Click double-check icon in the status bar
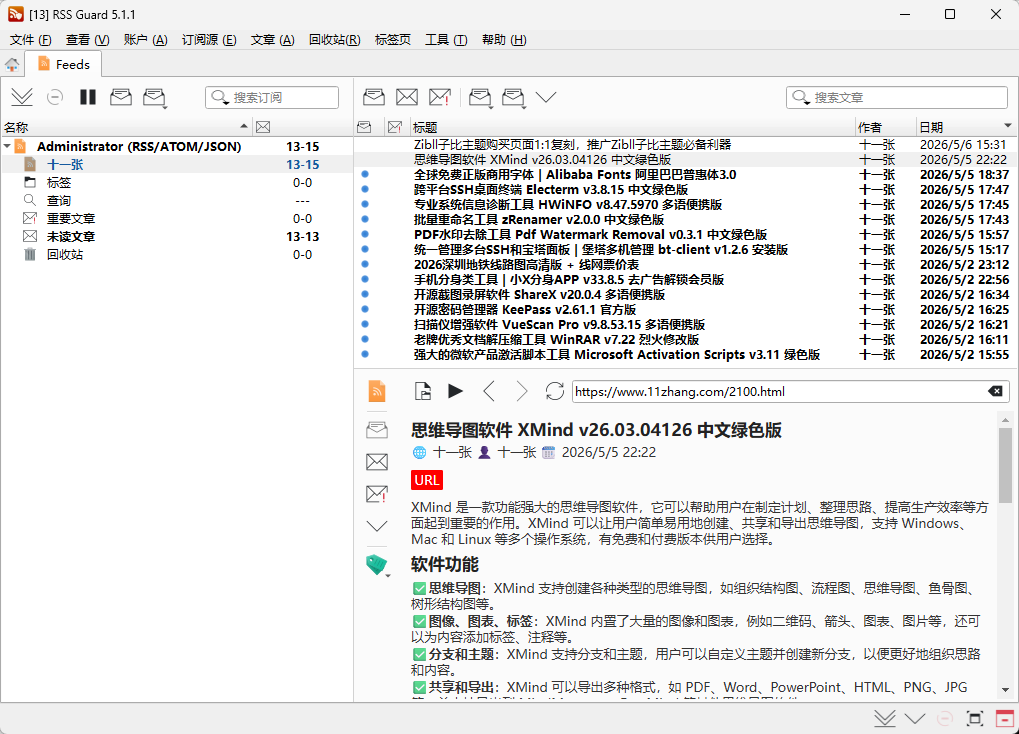Viewport: 1019px width, 734px height. click(x=884, y=718)
